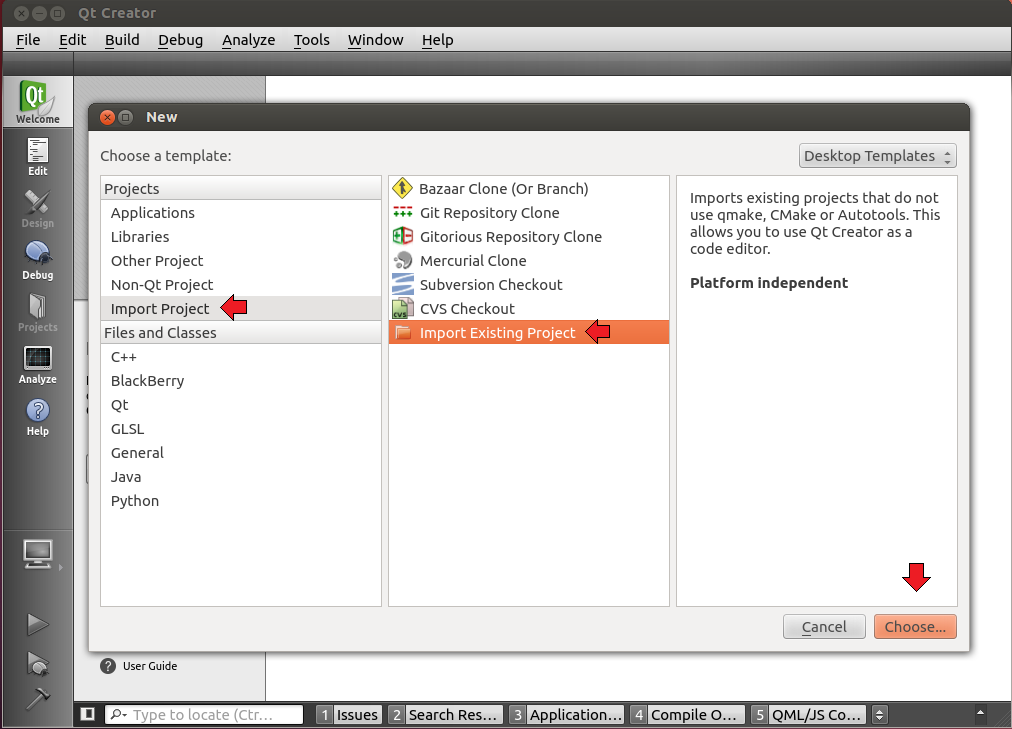This screenshot has width=1012, height=729.
Task: Open the Help menu in menu bar
Action: (438, 40)
